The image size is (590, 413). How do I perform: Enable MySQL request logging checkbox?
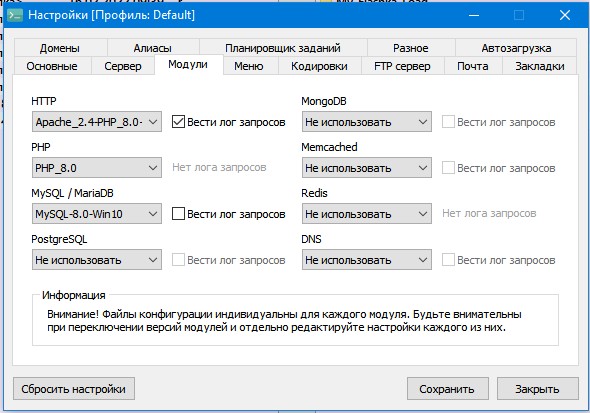[178, 214]
